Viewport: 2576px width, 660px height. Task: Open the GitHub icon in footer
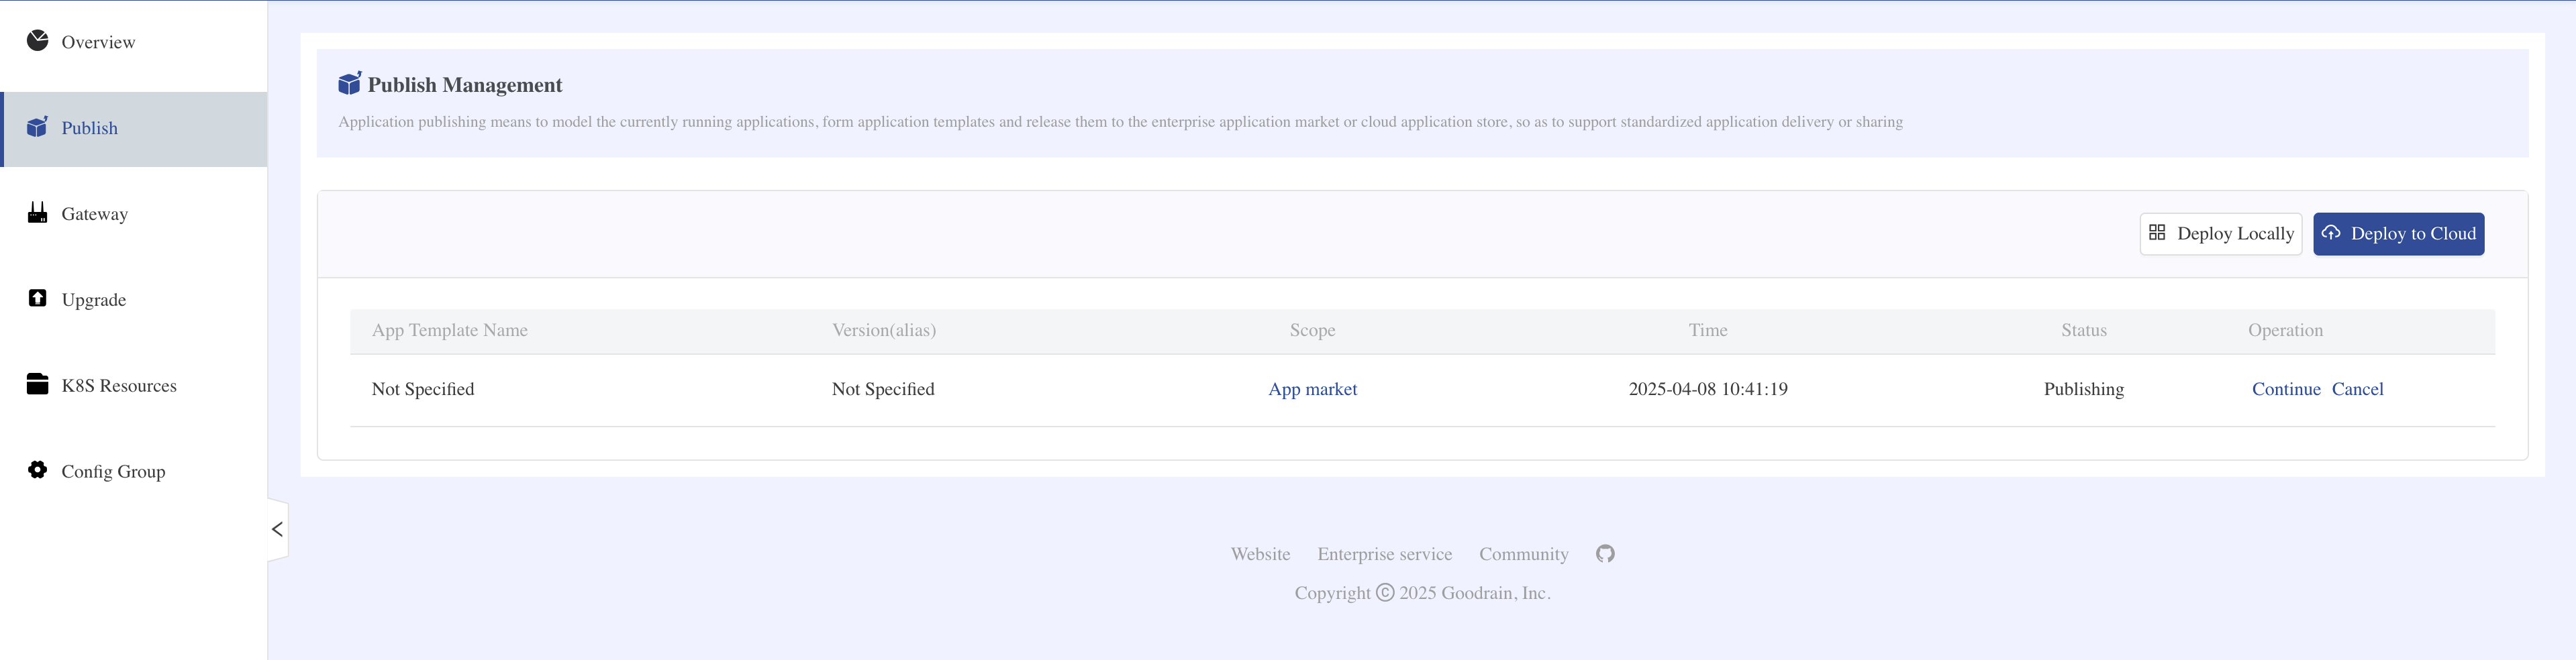click(1605, 554)
